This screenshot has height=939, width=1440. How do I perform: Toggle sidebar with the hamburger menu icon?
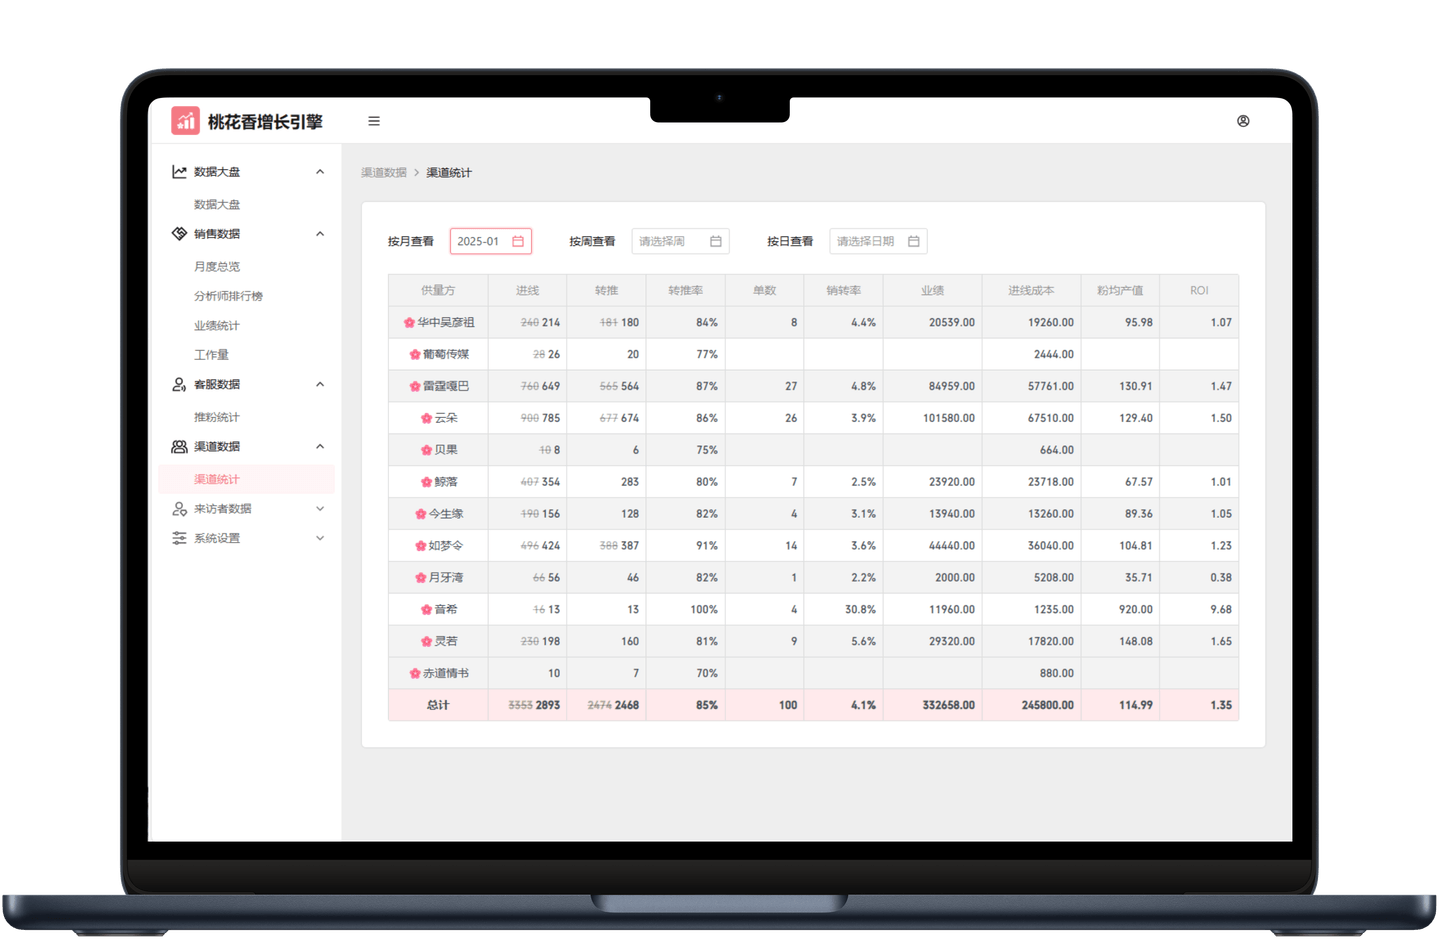click(x=374, y=121)
